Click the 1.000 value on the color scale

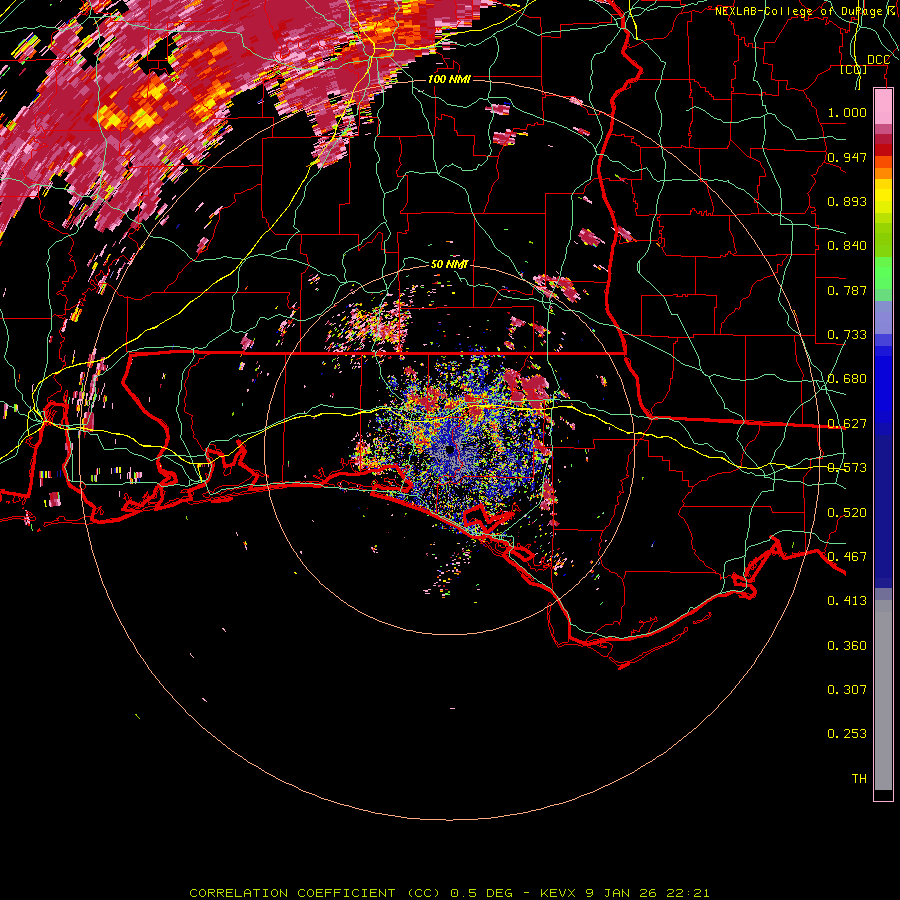[847, 112]
